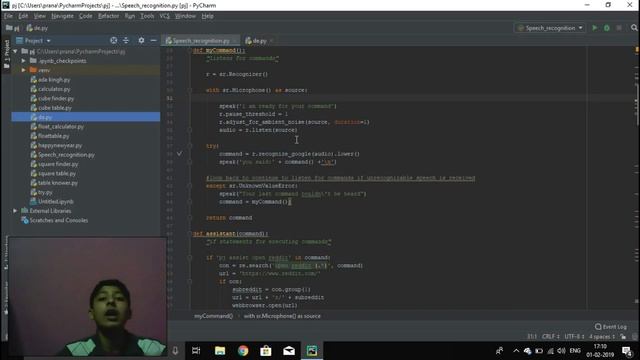Open float_calculator.py in the project tree
The height and width of the screenshot is (360, 640).
pos(57,127)
